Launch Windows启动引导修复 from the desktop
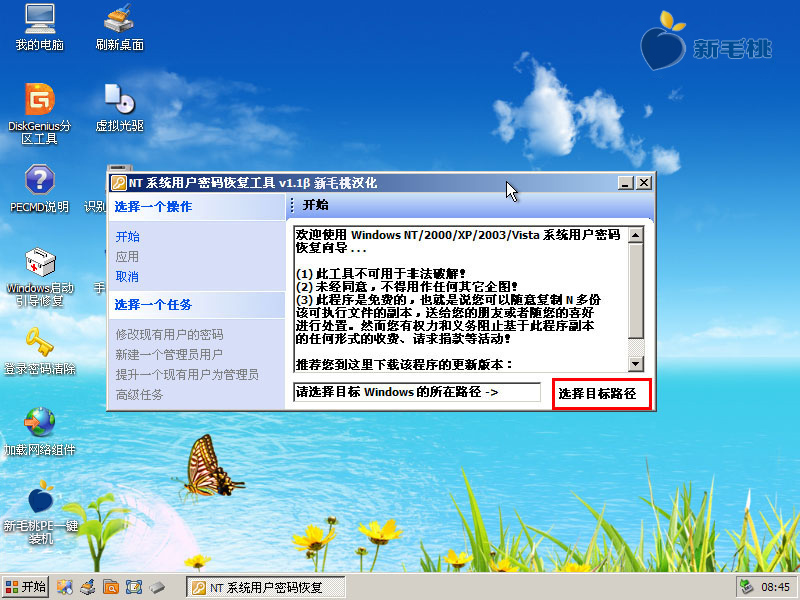This screenshot has height=600, width=800. click(x=39, y=276)
